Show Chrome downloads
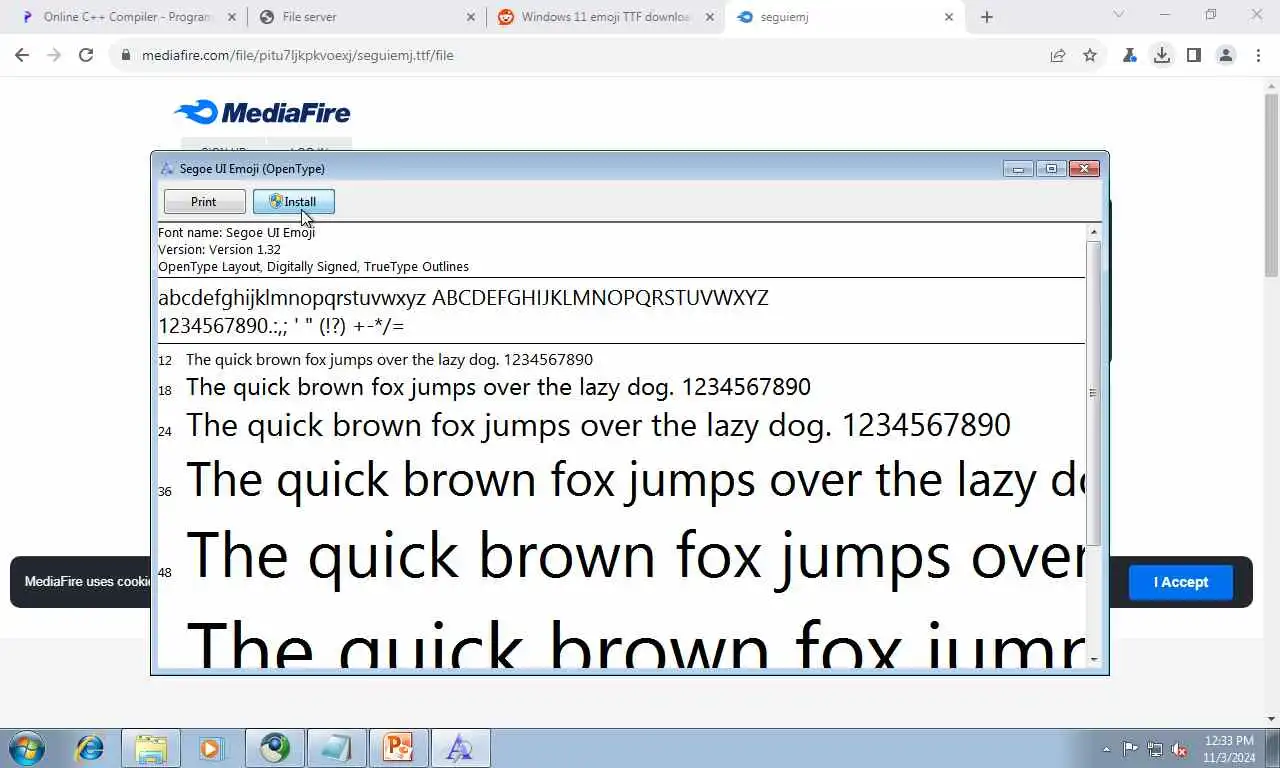This screenshot has height=768, width=1280. tap(1162, 55)
